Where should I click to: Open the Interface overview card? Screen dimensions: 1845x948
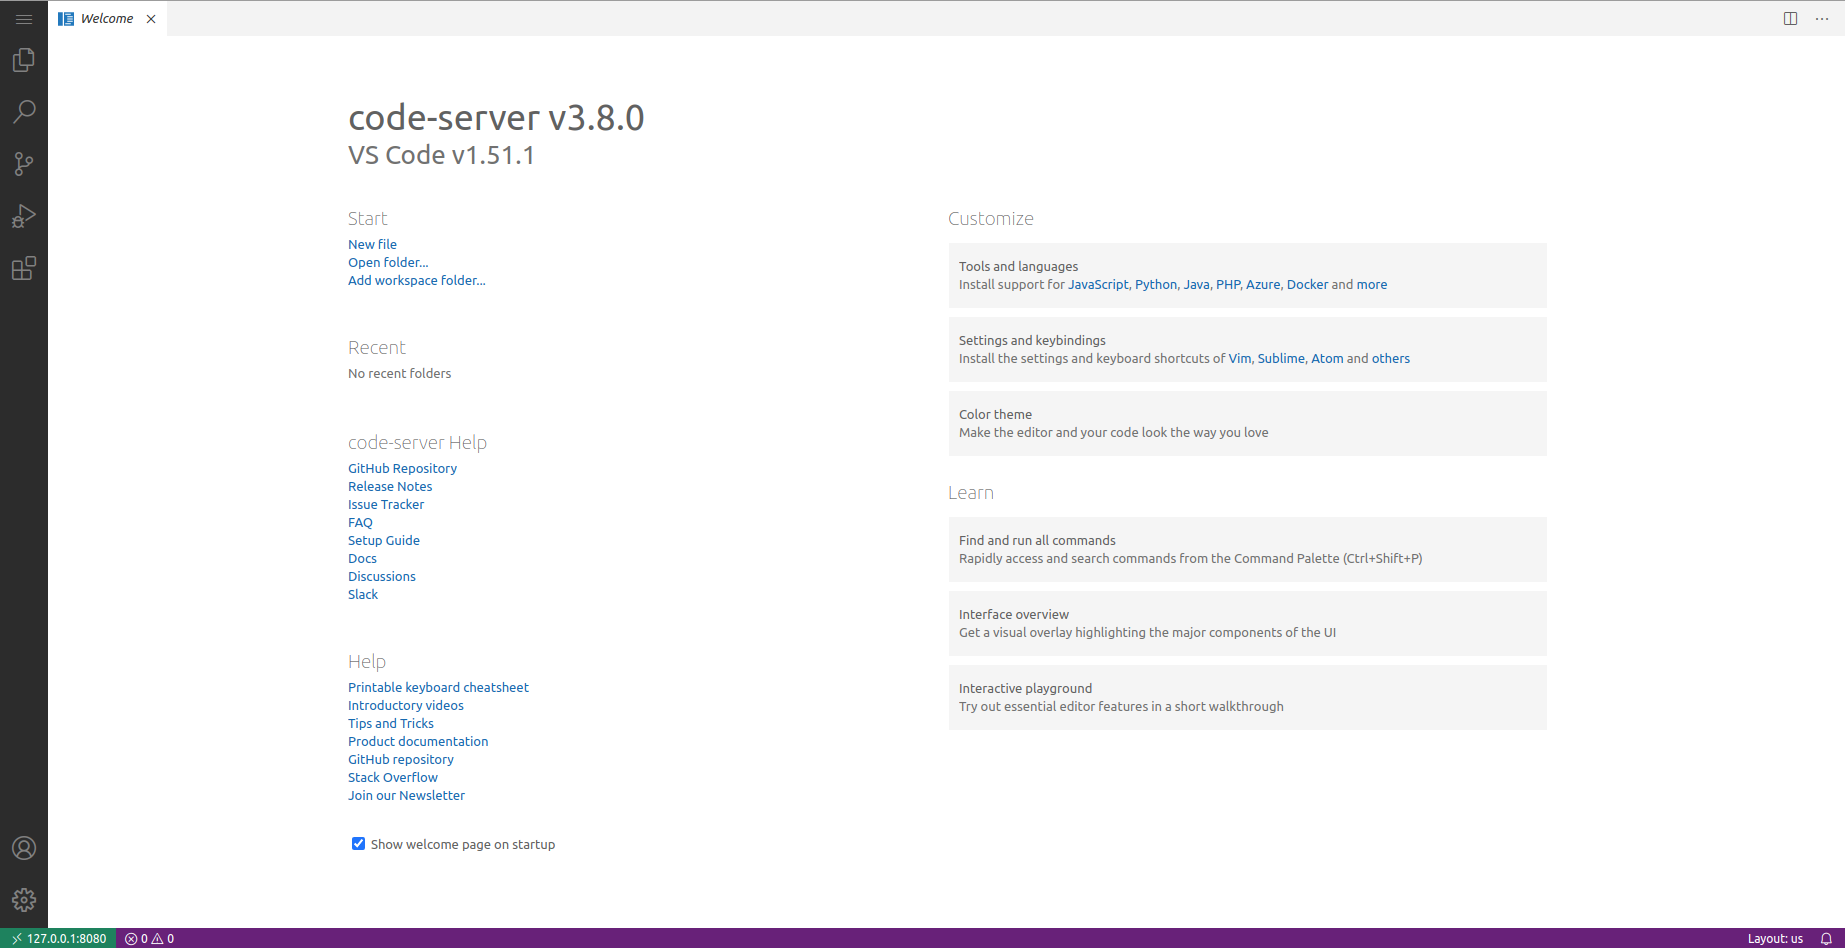point(1247,623)
